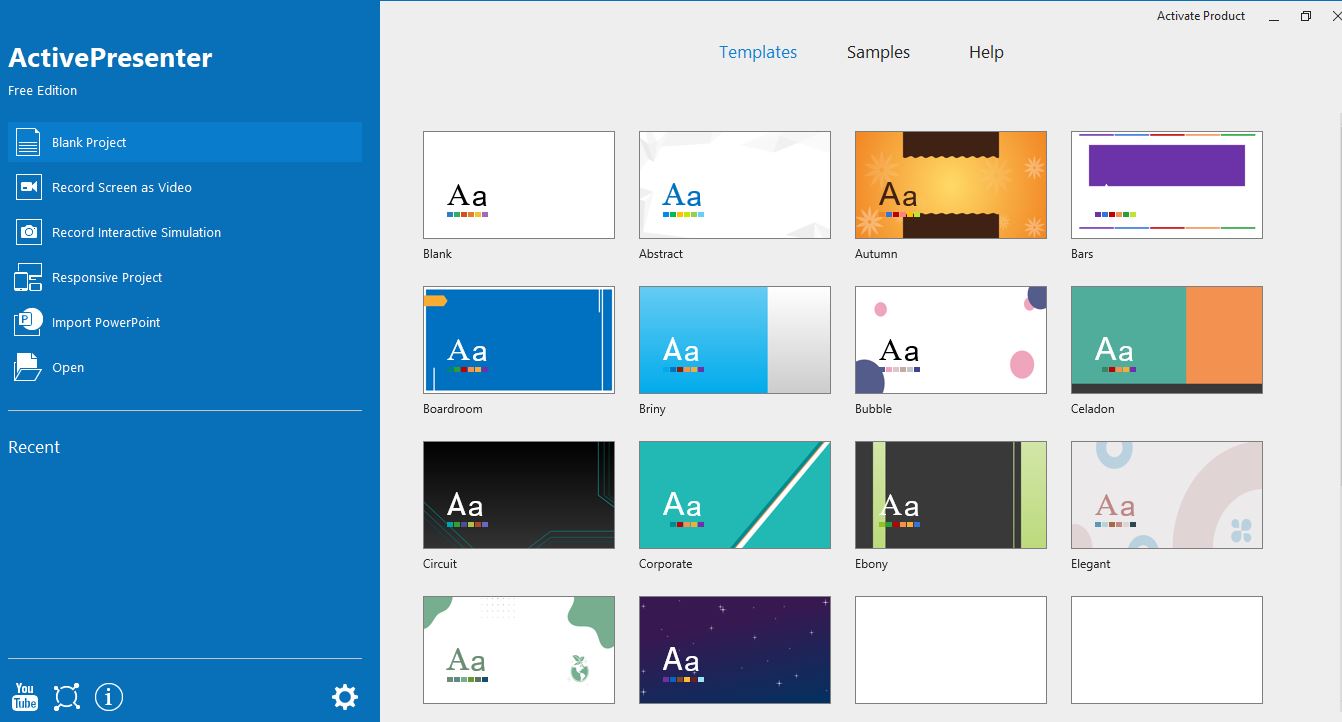Screen dimensions: 1342x722
Task: Restore down the application window
Action: [x=1306, y=16]
